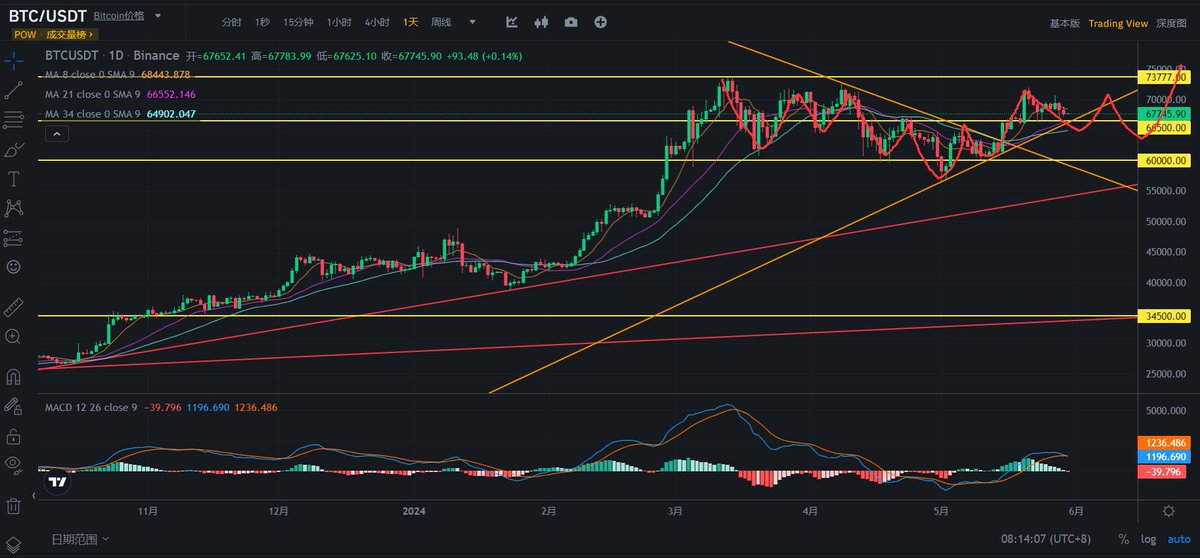Click the 08:14:07 (UTC+8) timezone
This screenshot has height=558, width=1200.
coord(1046,540)
